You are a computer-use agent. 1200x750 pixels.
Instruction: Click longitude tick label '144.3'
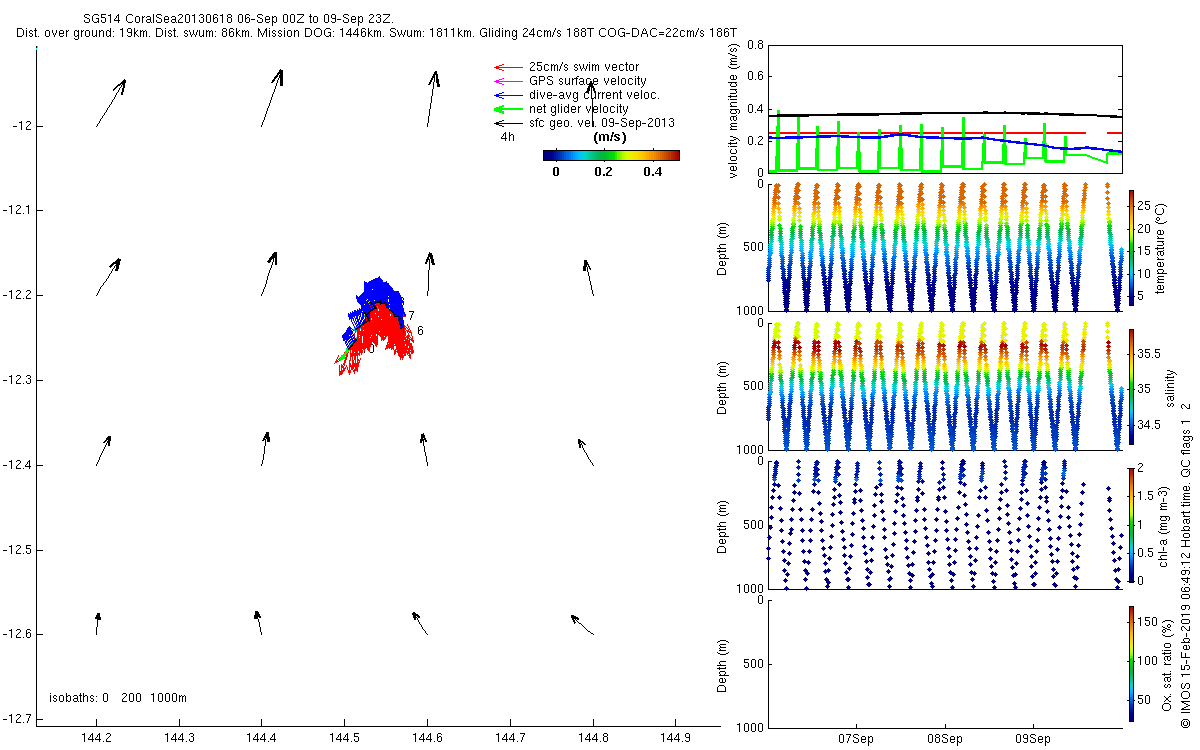[179, 739]
